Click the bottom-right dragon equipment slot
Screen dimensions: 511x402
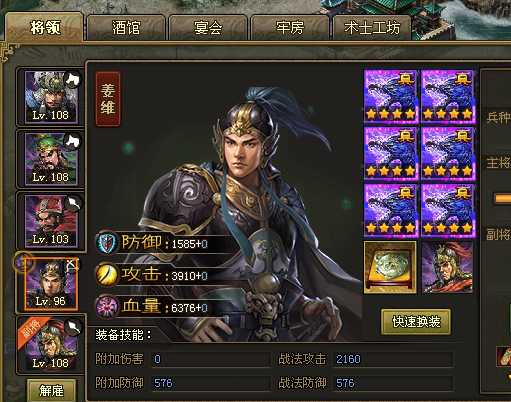447,211
